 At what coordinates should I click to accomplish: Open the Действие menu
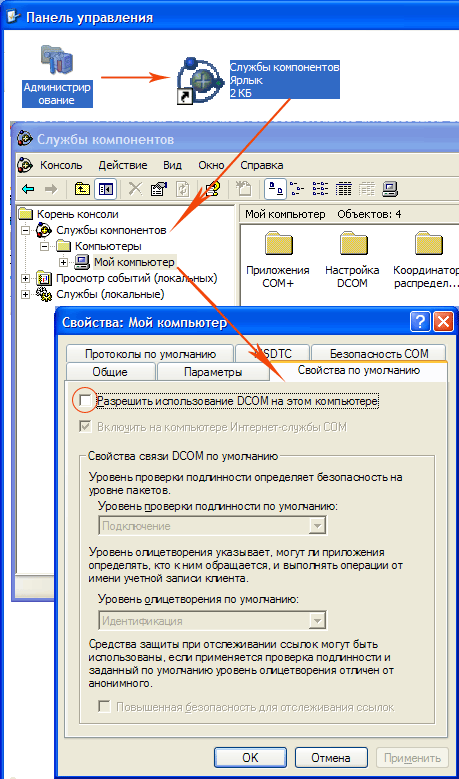click(123, 165)
